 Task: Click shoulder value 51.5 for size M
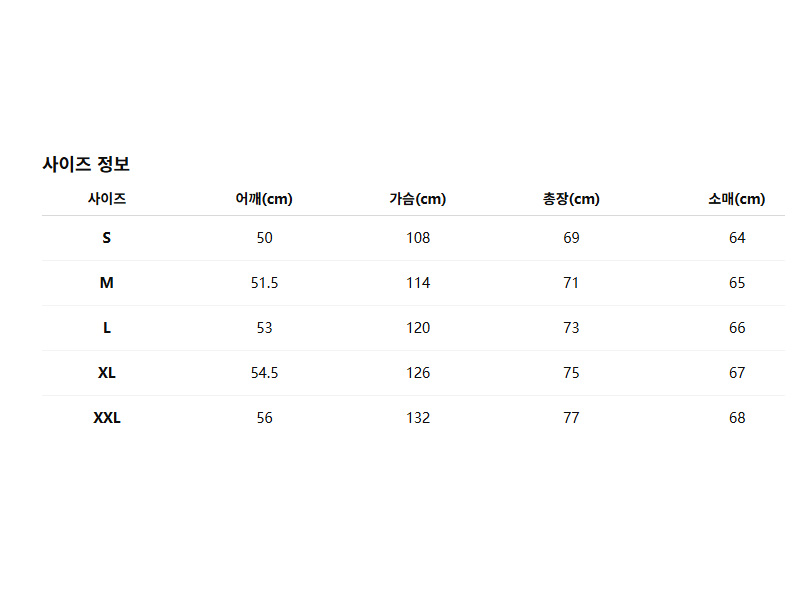point(264,283)
